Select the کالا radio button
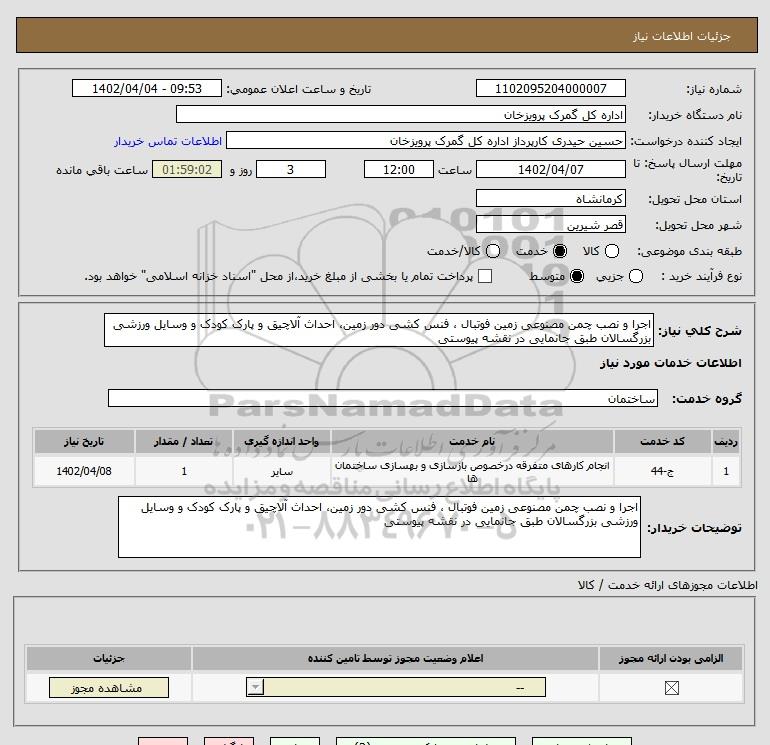770x745 pixels. (x=611, y=251)
